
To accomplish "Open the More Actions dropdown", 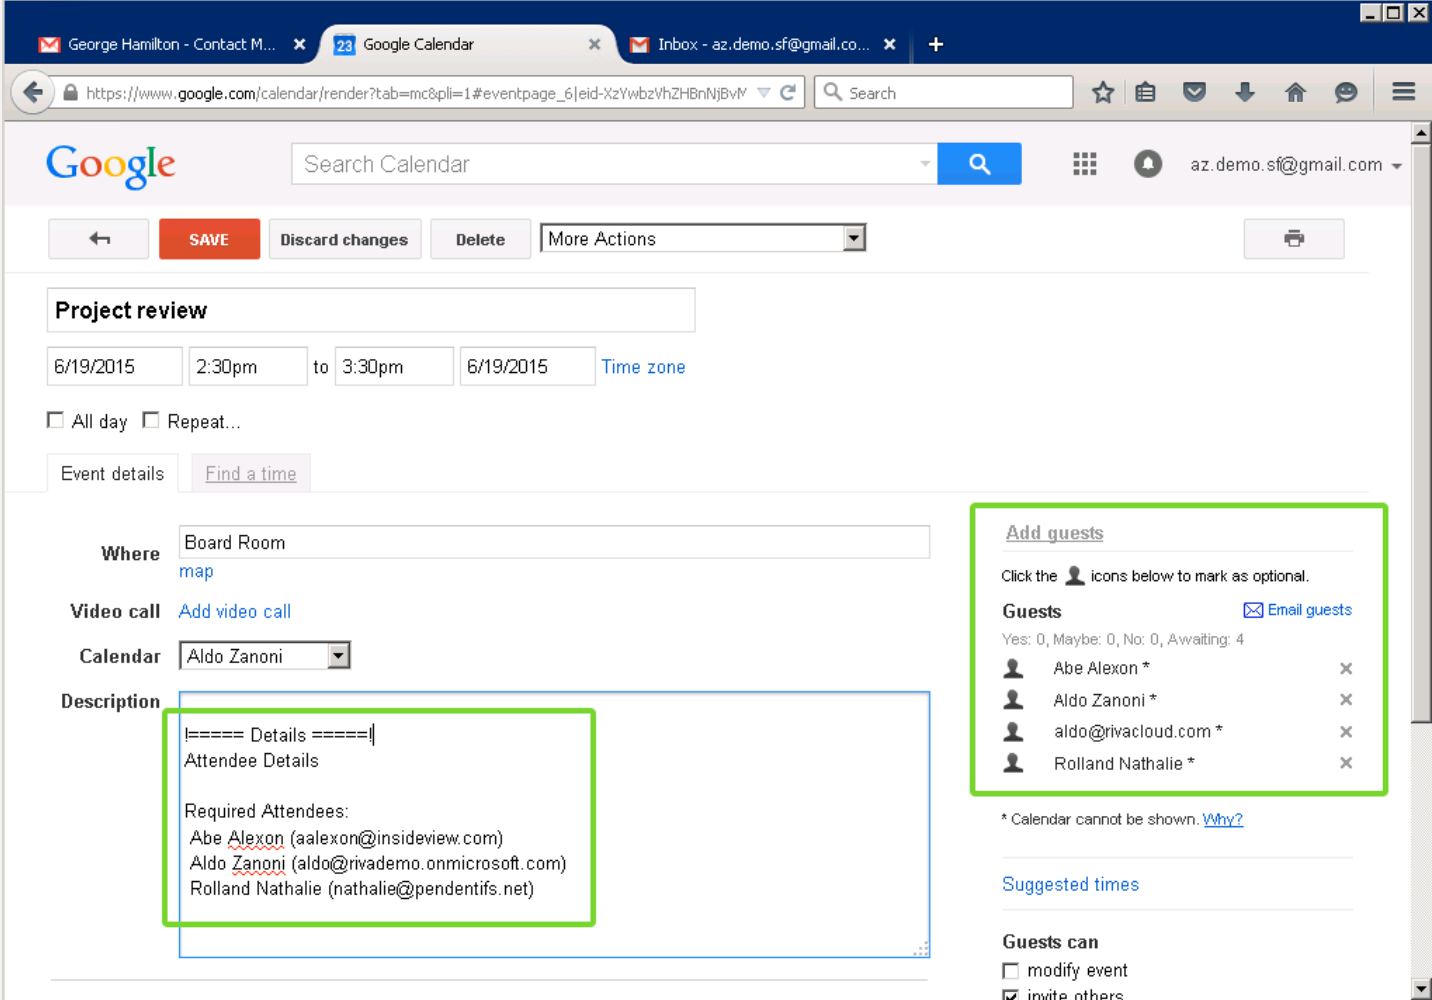I will [703, 238].
